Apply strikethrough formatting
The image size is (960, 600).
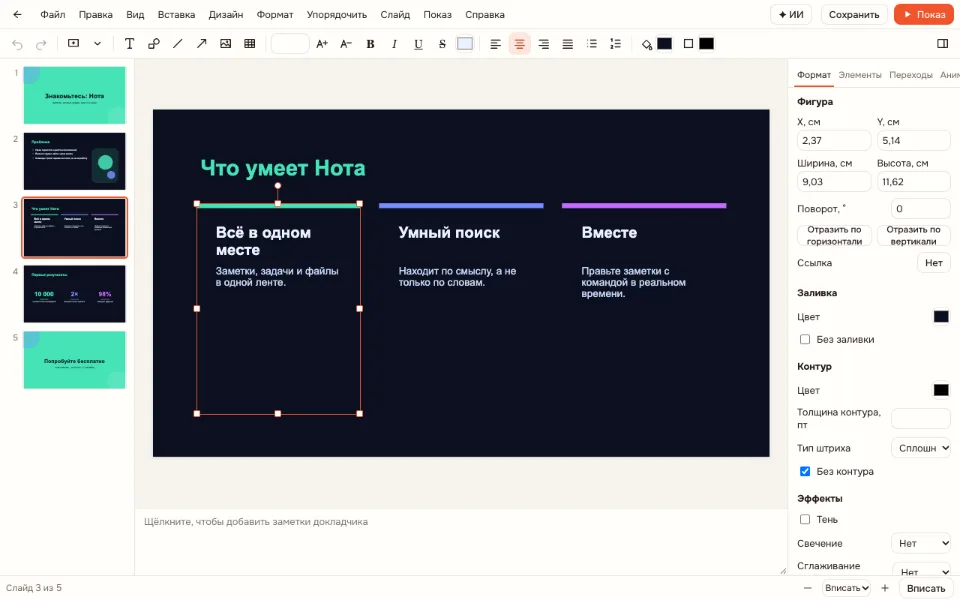coord(442,43)
